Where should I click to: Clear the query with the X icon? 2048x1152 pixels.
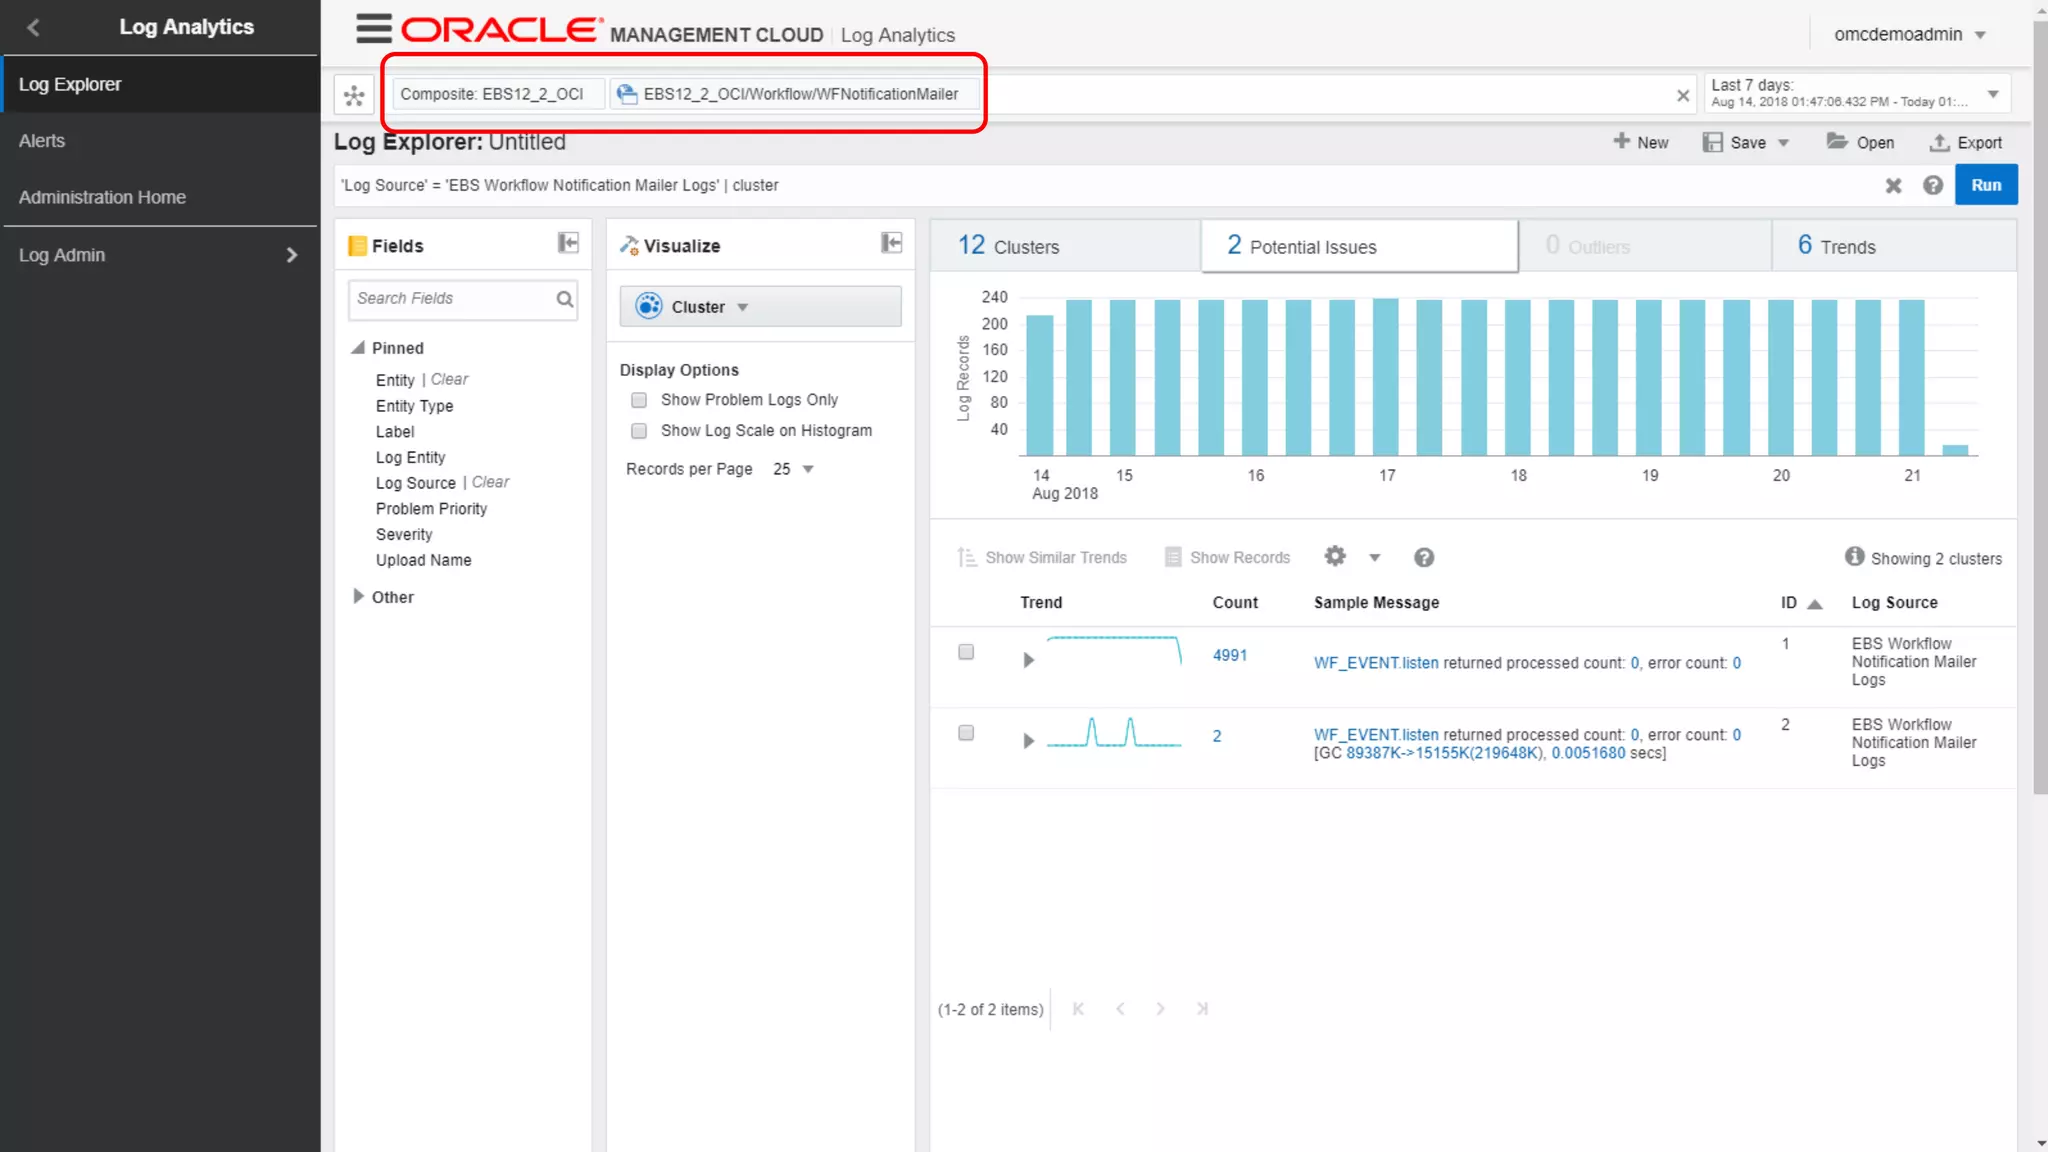(x=1893, y=185)
